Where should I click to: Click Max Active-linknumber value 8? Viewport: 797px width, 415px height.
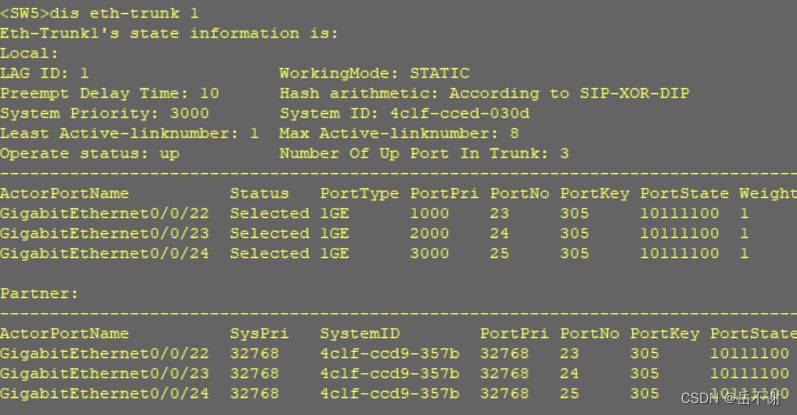click(514, 134)
